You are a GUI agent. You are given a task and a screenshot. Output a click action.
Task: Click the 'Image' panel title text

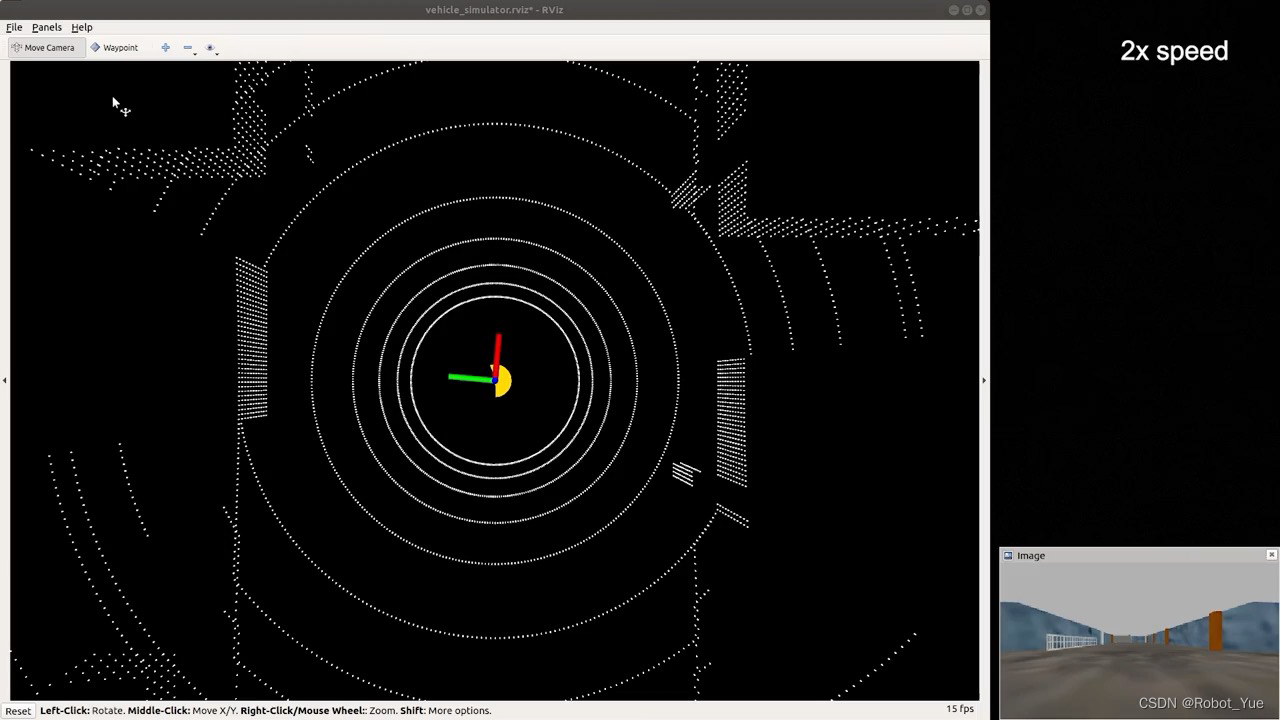point(1031,556)
